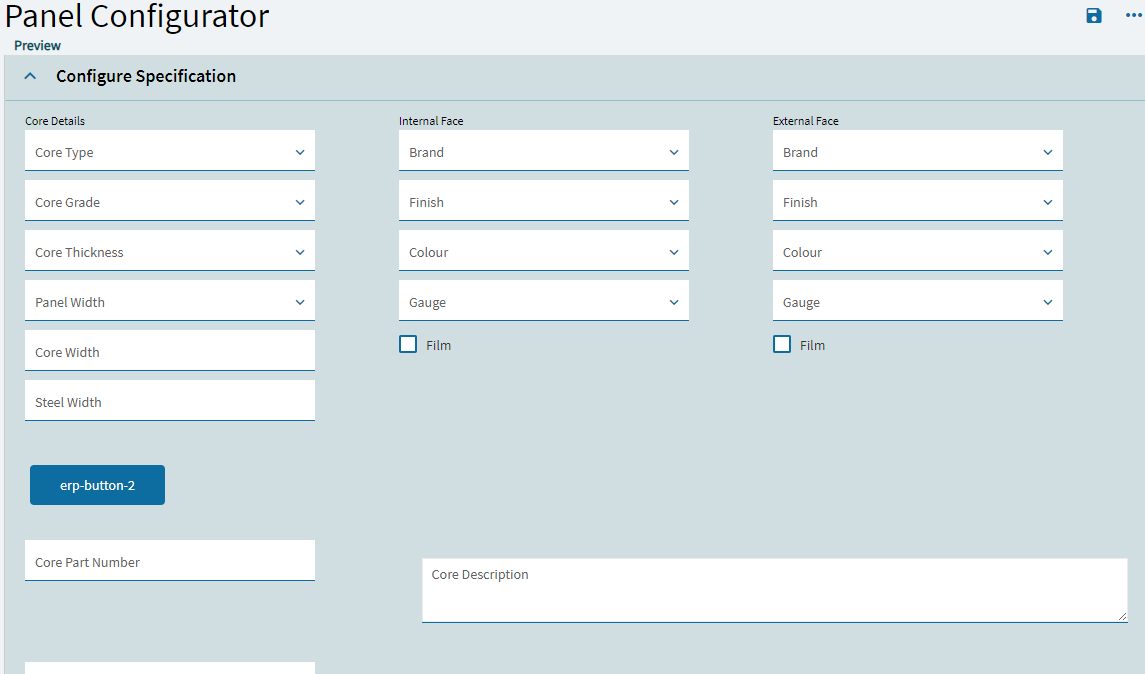Viewport: 1145px width, 674px height.
Task: Open the Core Thickness dropdown
Action: coord(169,251)
